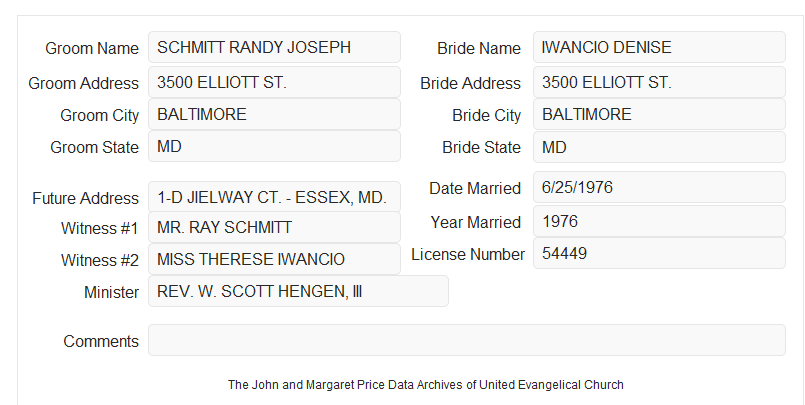The height and width of the screenshot is (405, 805).
Task: Select the Bride Name input field
Action: [659, 47]
